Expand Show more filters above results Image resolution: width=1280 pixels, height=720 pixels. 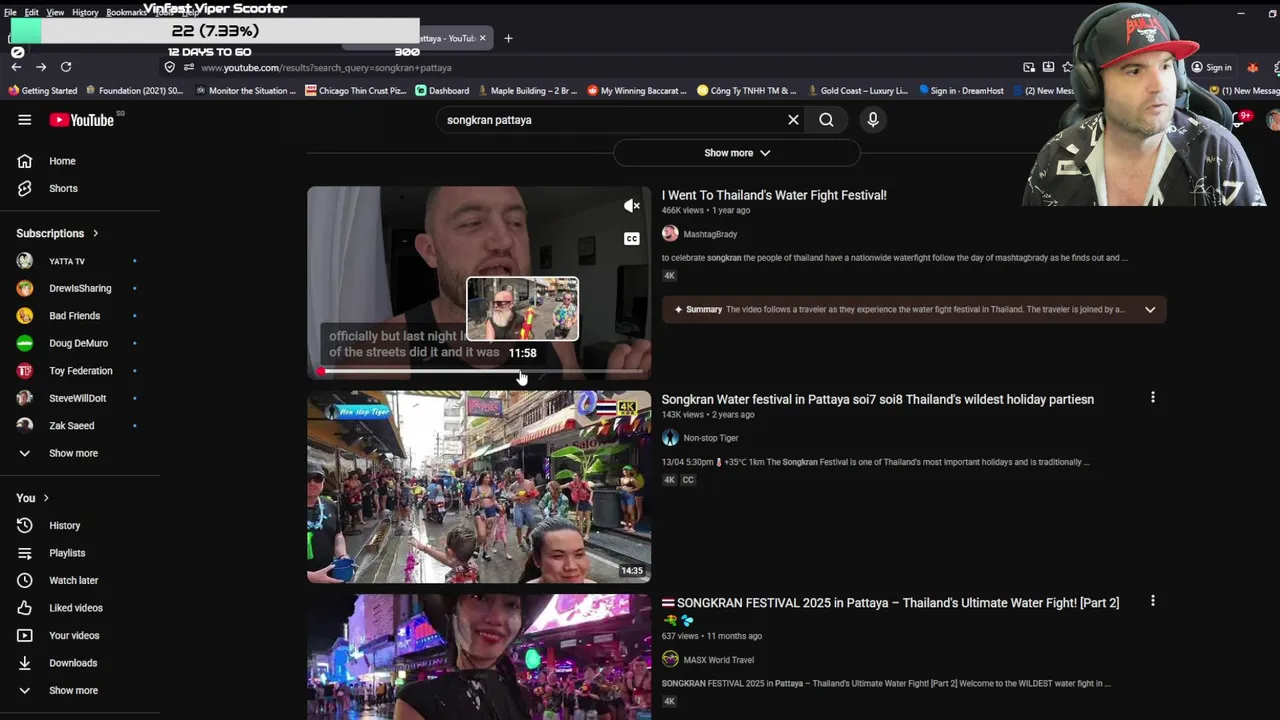point(737,153)
